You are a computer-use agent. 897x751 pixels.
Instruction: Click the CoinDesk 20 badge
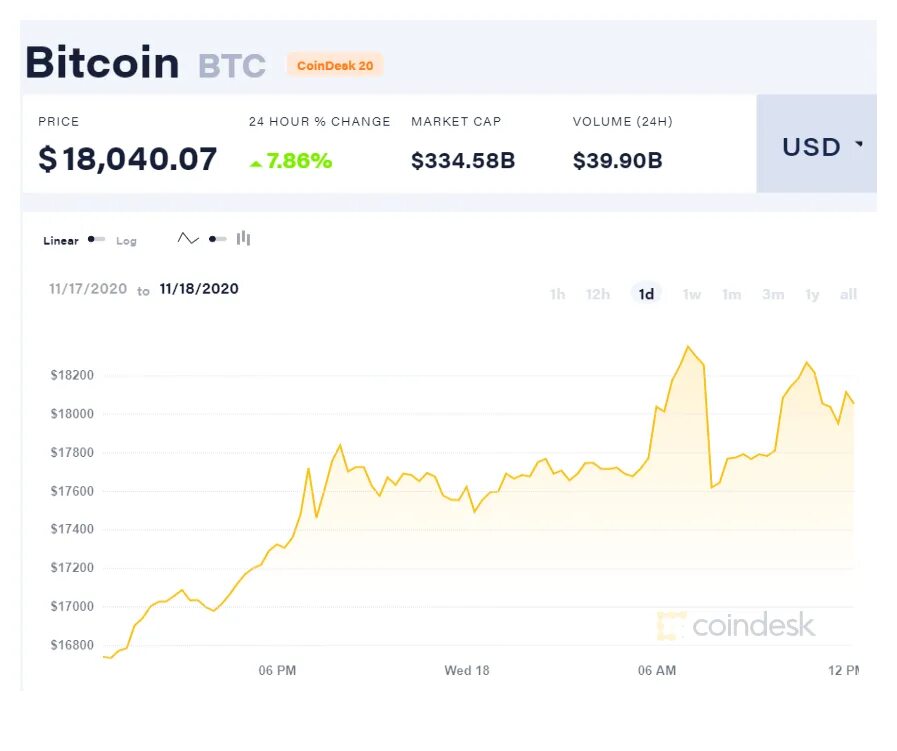pos(335,65)
